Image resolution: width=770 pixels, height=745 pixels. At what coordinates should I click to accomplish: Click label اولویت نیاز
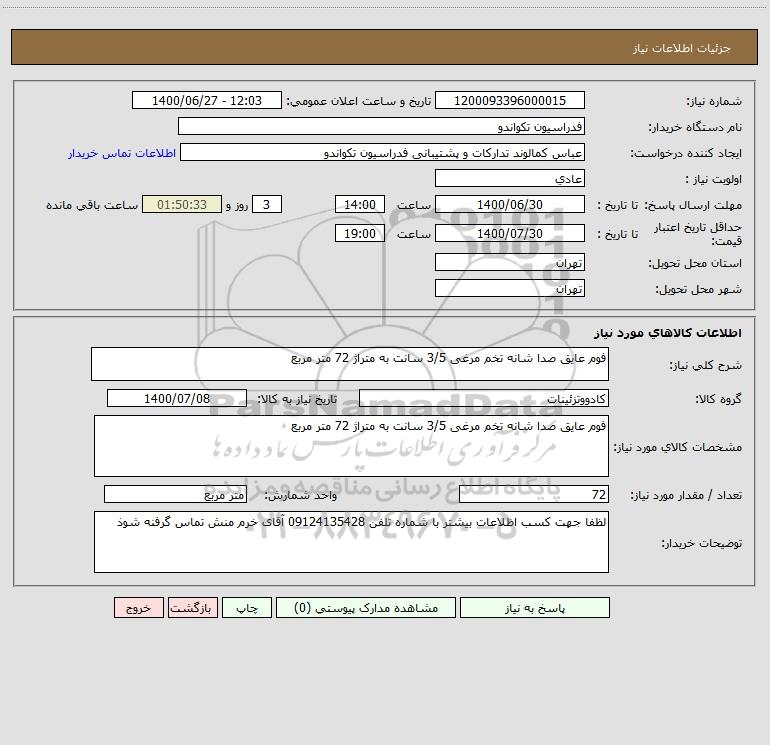(714, 179)
